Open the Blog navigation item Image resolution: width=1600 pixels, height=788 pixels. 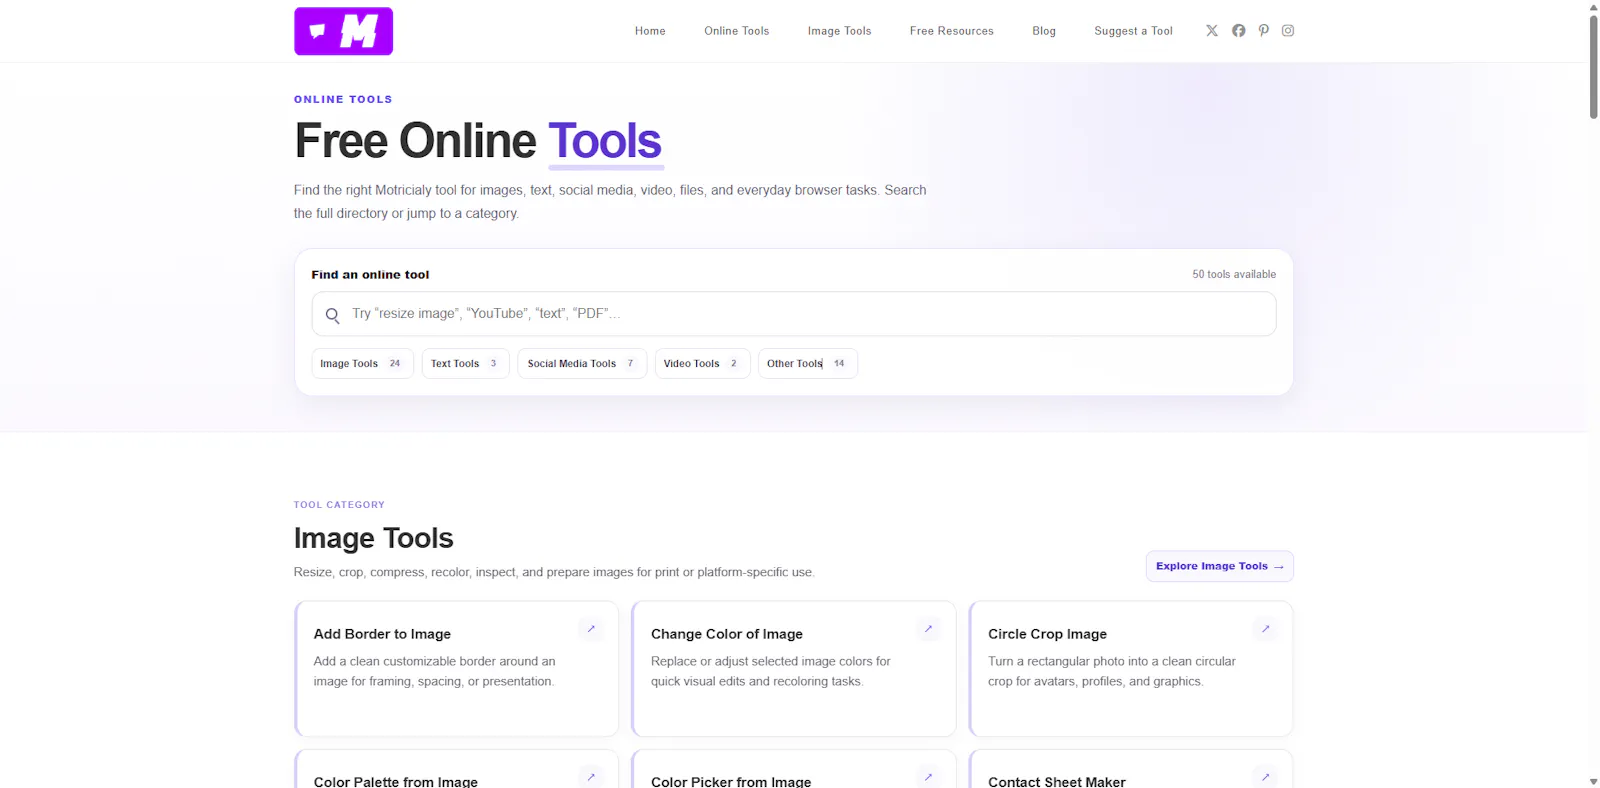coord(1044,31)
